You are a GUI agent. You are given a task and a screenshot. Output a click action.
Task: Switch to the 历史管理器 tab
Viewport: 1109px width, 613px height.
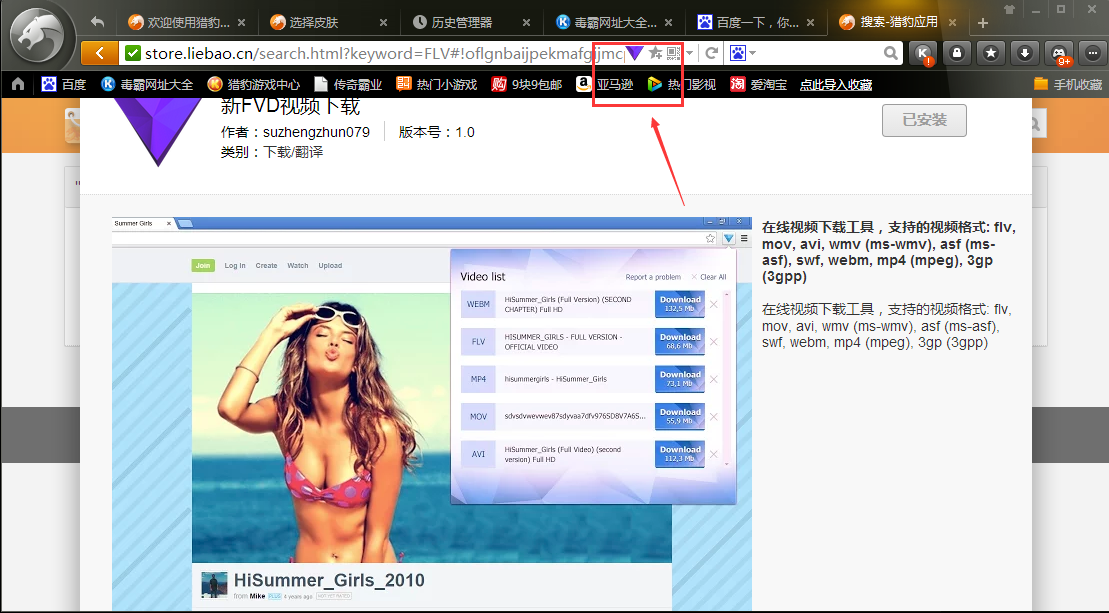(x=461, y=22)
